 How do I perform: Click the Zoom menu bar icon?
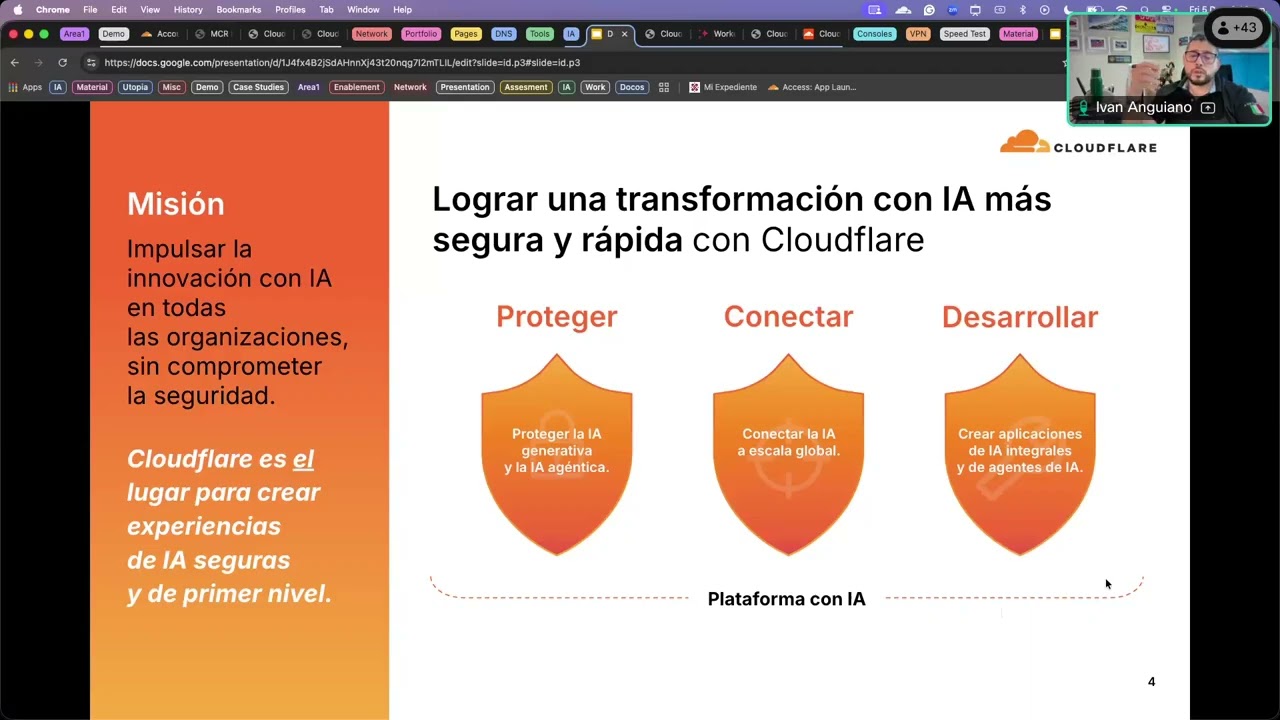tap(952, 9)
